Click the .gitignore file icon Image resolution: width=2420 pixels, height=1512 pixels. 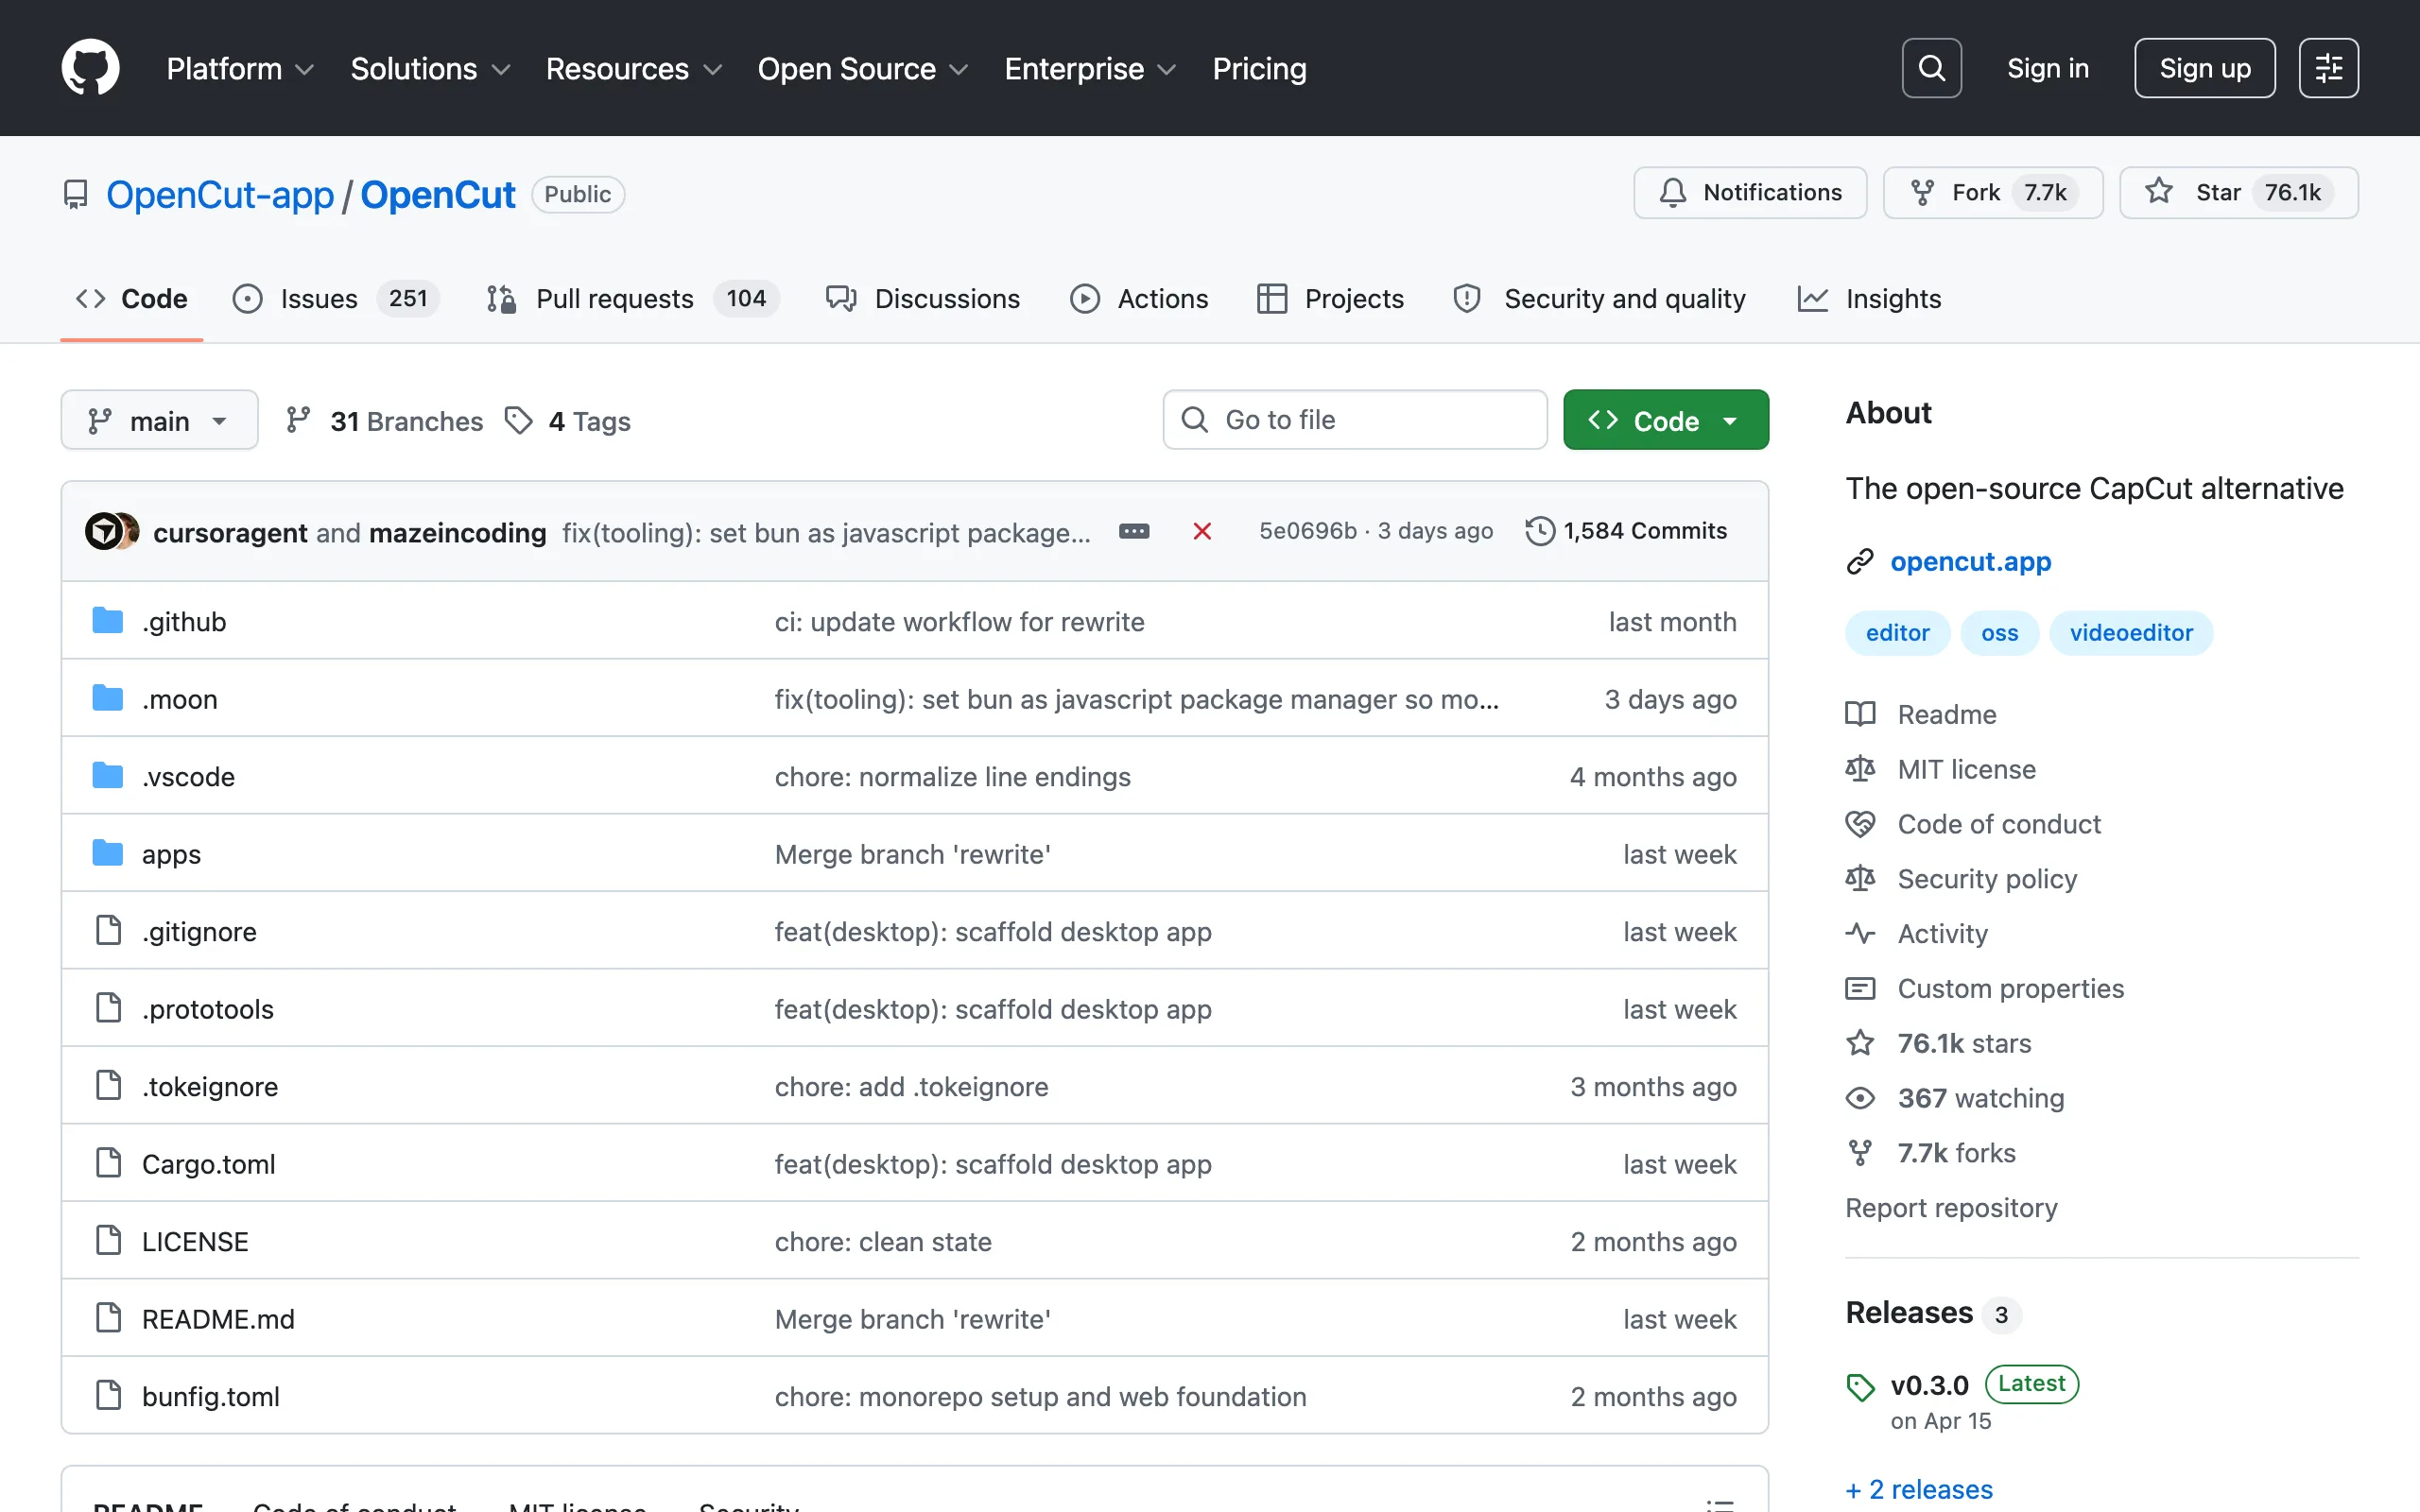coord(108,931)
